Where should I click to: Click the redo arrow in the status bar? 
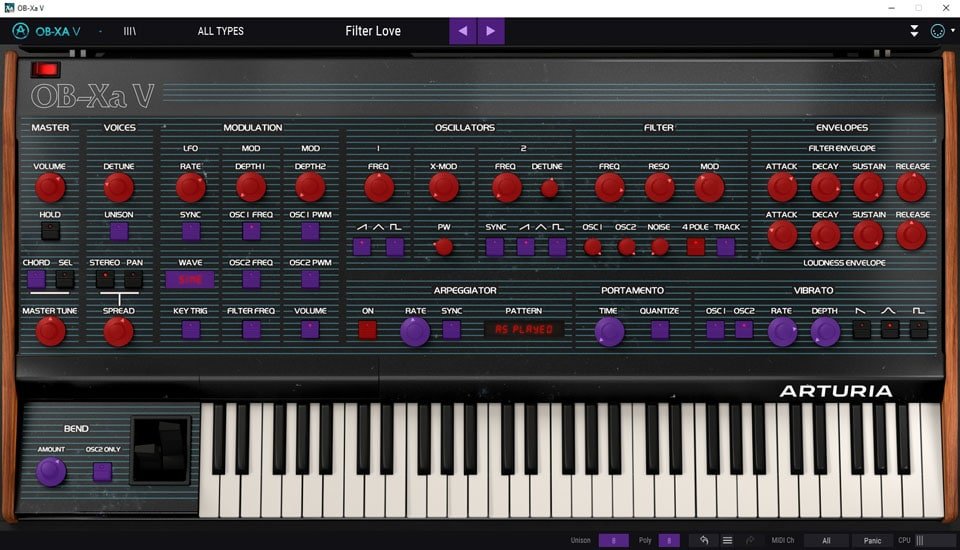click(x=750, y=540)
